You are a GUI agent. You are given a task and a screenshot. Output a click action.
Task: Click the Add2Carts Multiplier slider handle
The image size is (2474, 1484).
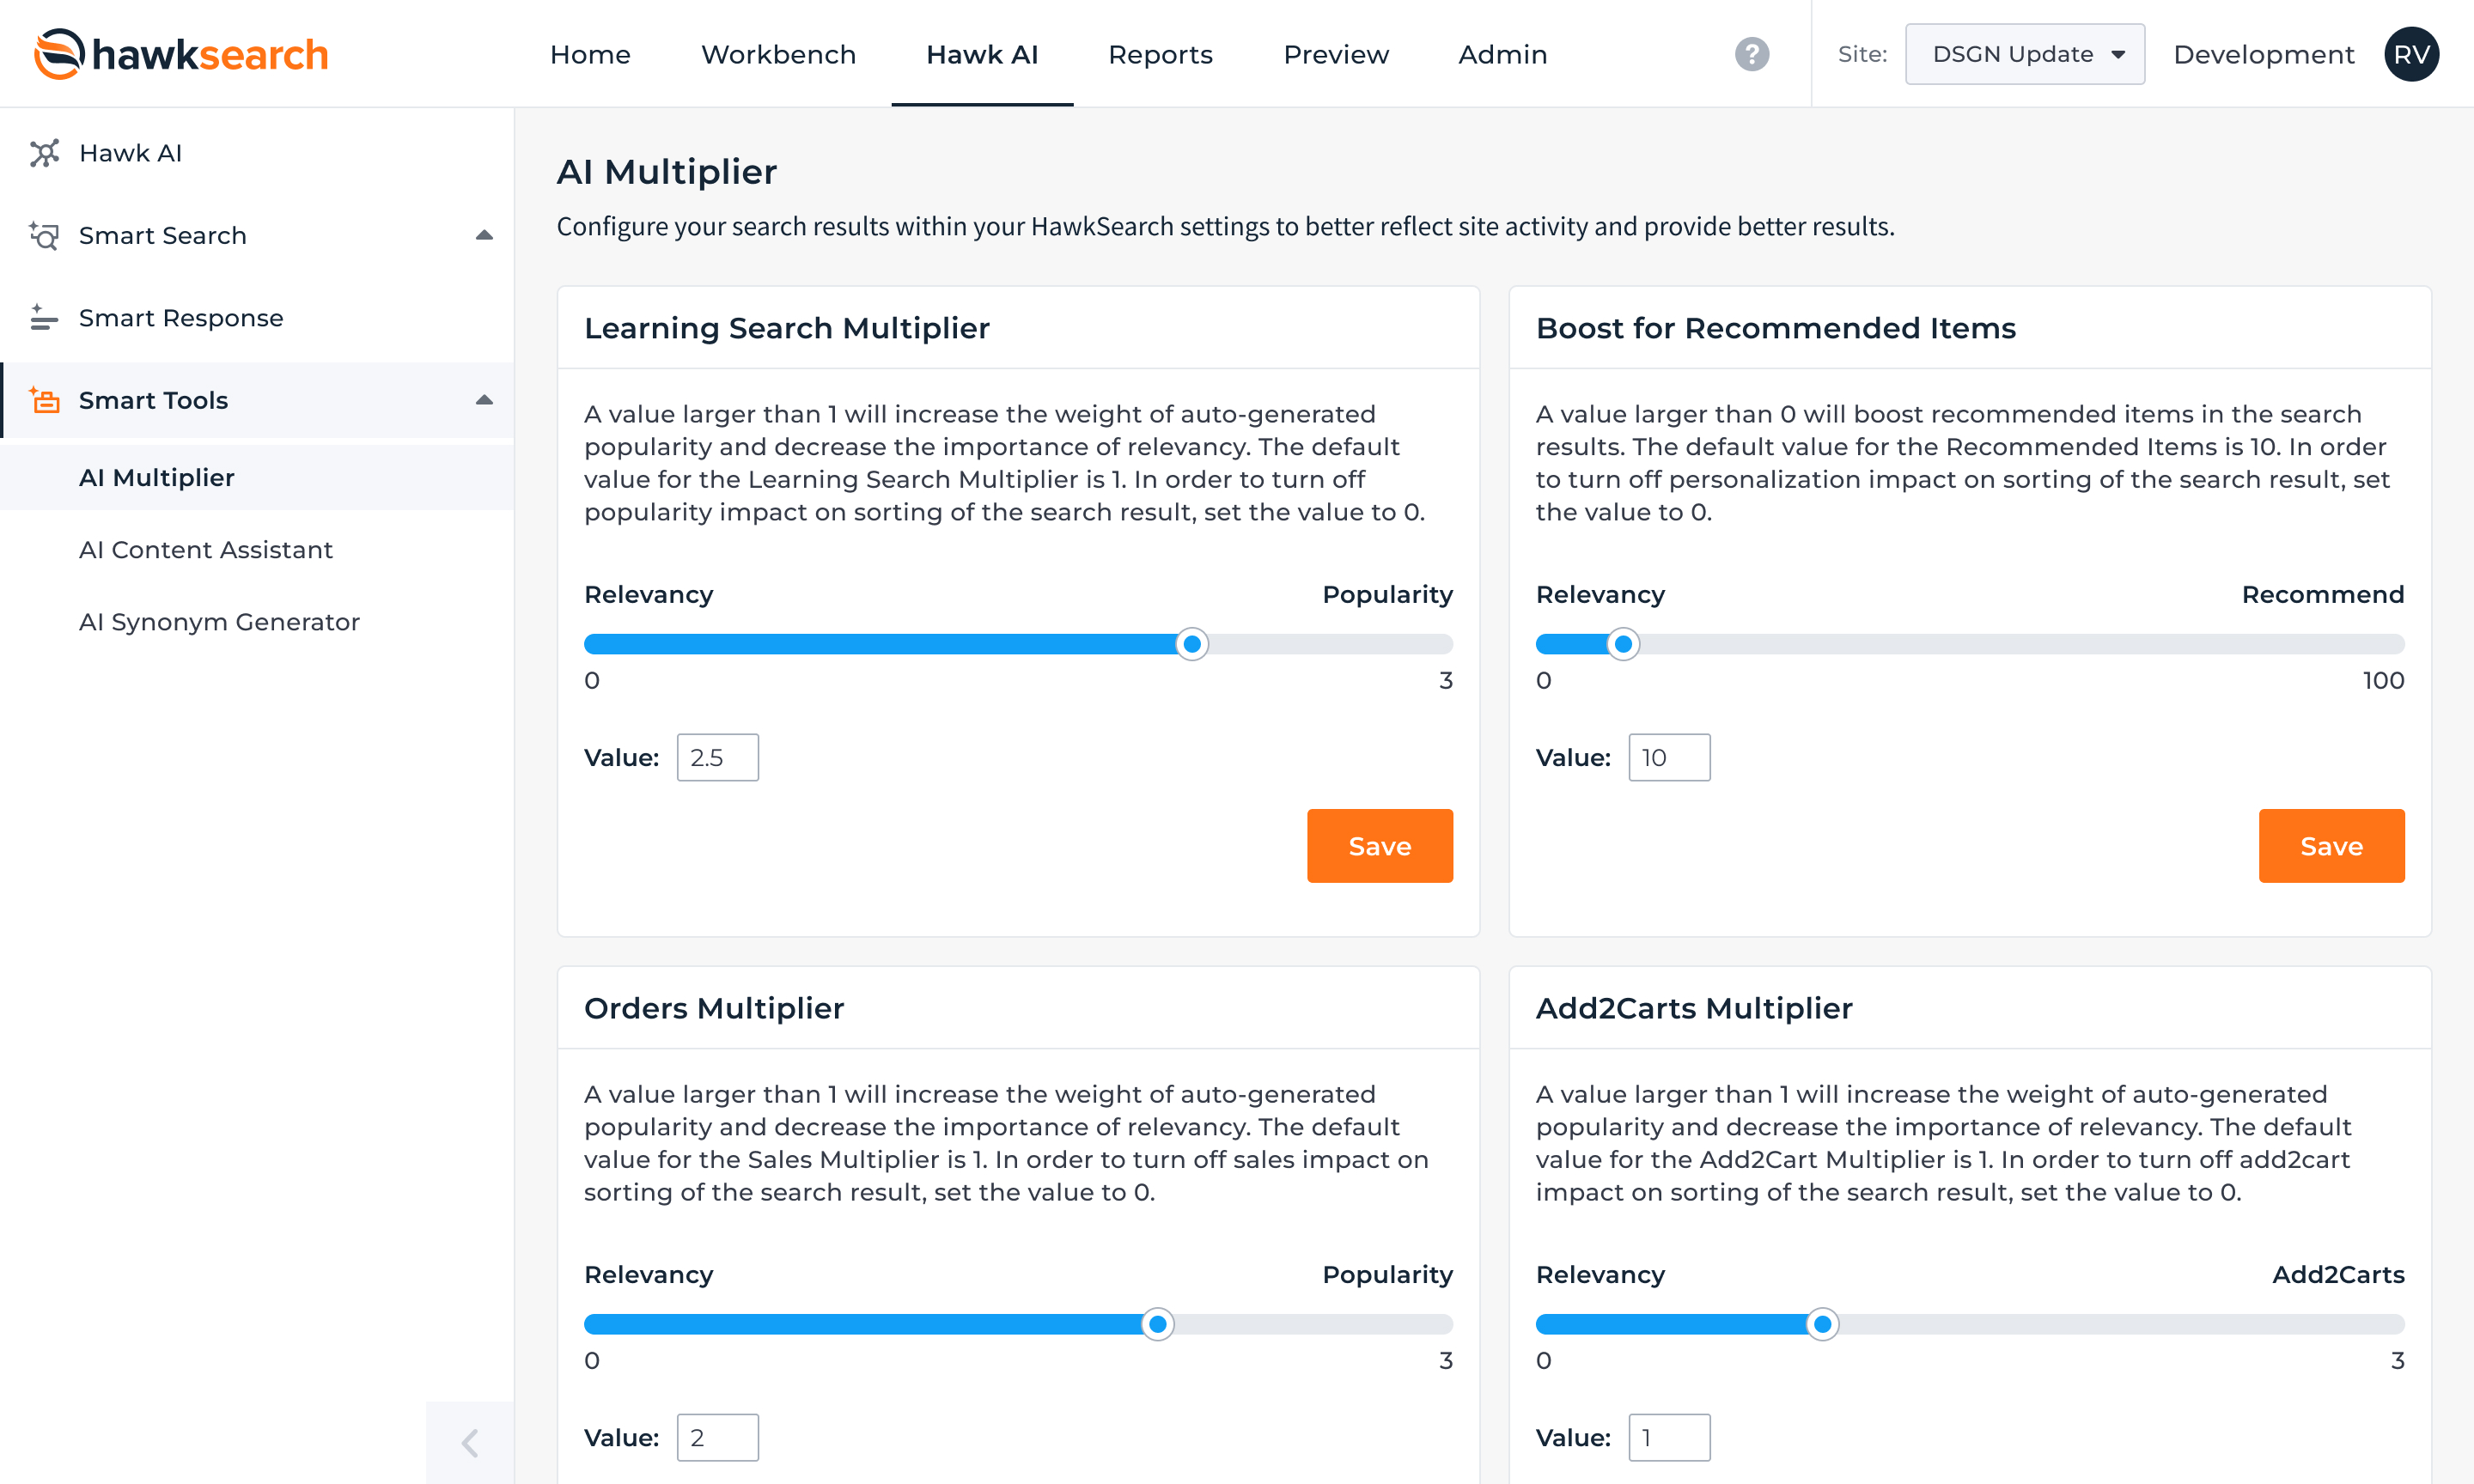(x=1822, y=1324)
